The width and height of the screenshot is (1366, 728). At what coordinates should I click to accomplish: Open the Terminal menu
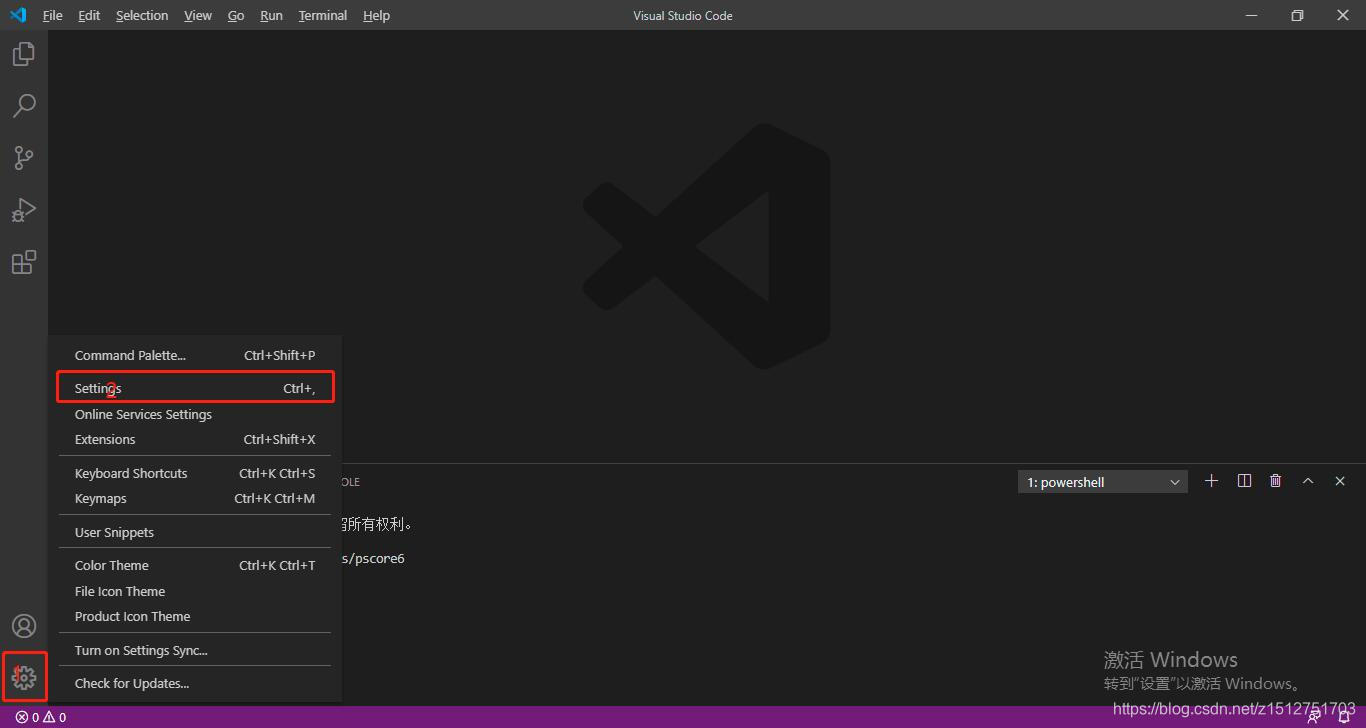coord(322,15)
